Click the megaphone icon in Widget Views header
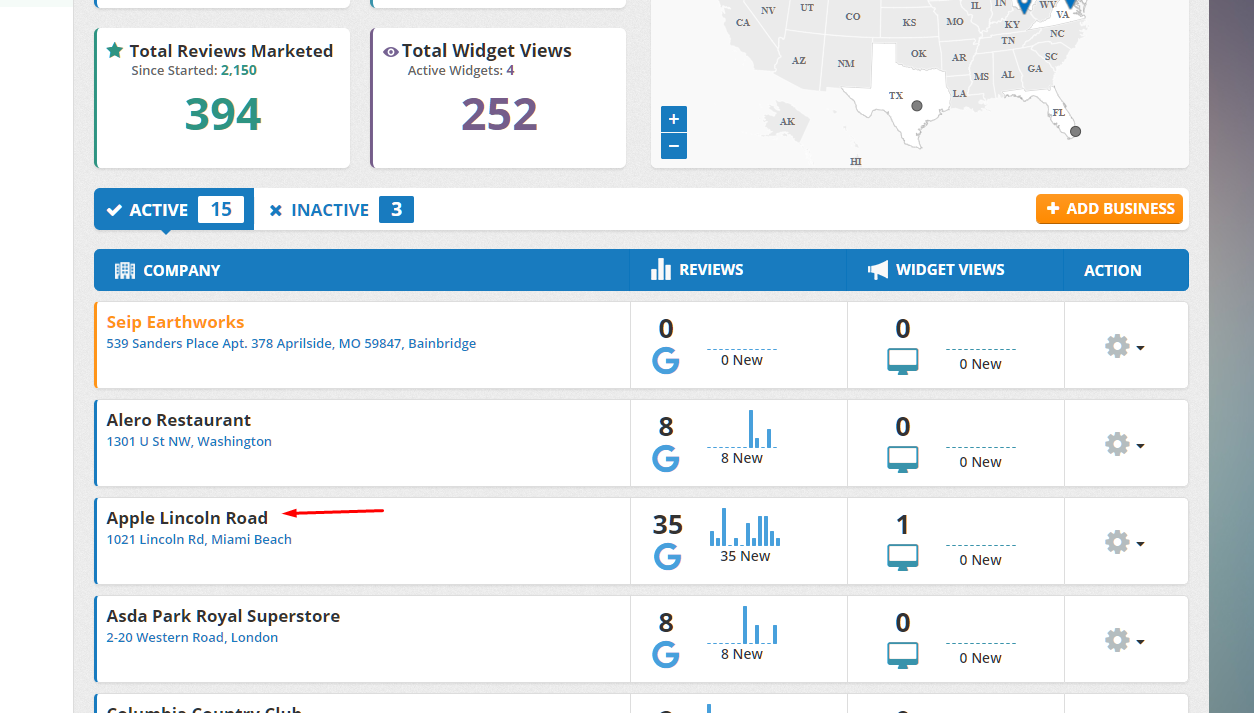The height and width of the screenshot is (713, 1254). click(x=878, y=270)
